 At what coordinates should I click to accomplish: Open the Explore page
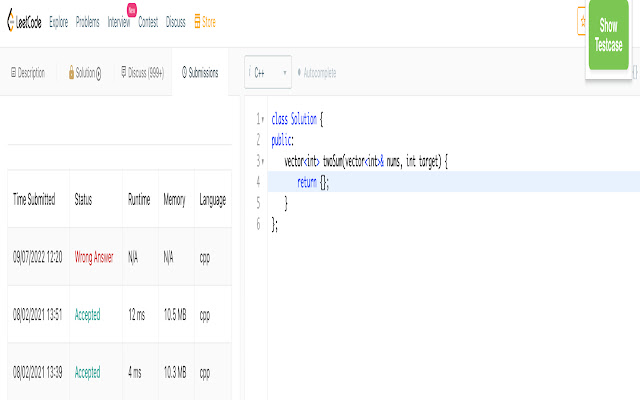59,22
